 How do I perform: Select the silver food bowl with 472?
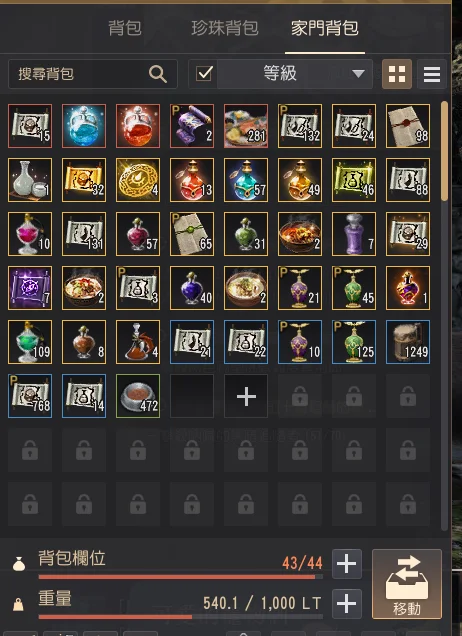tap(138, 396)
